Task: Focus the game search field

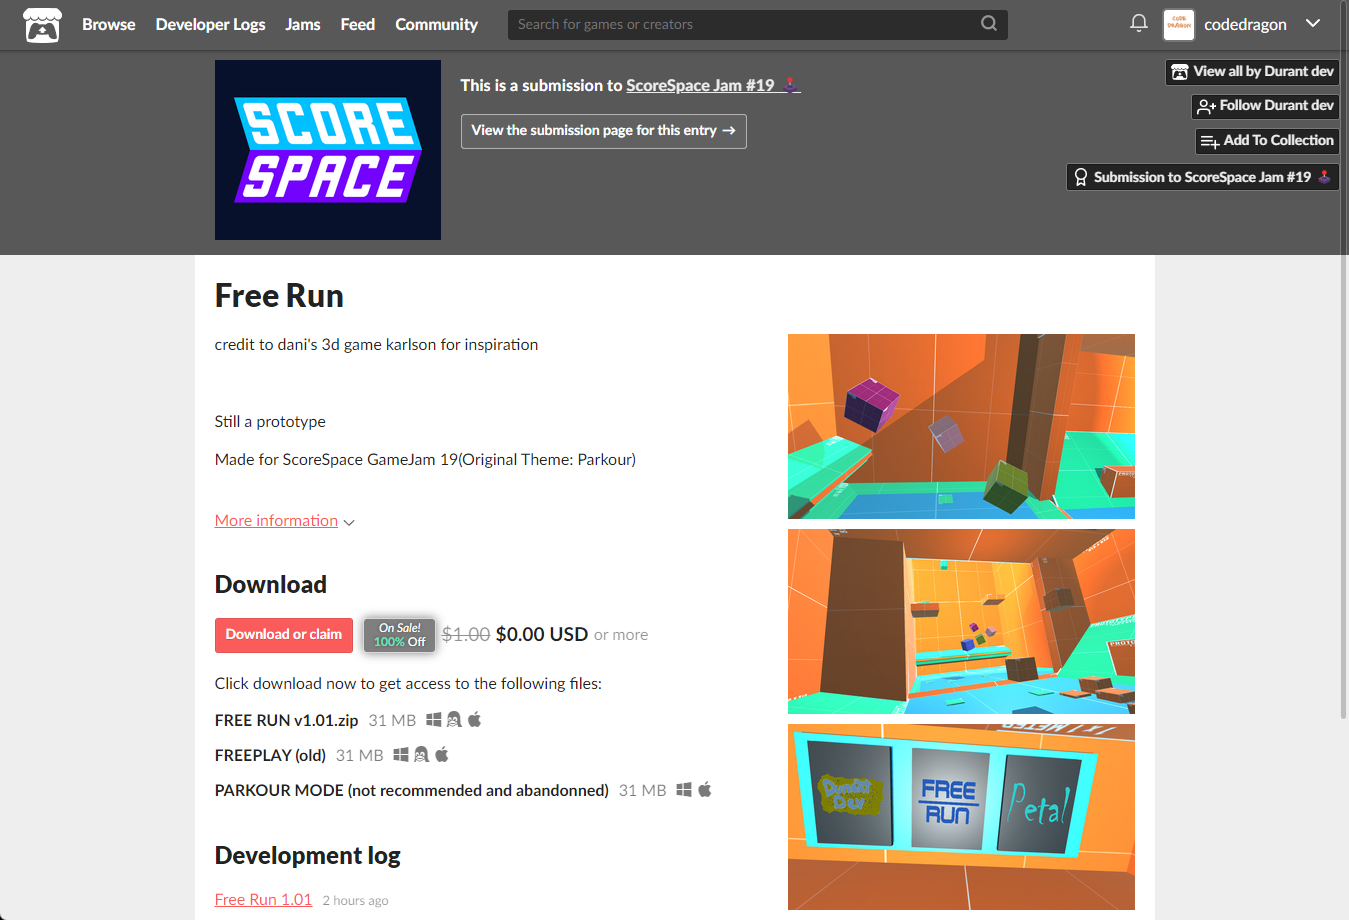Action: coord(757,24)
